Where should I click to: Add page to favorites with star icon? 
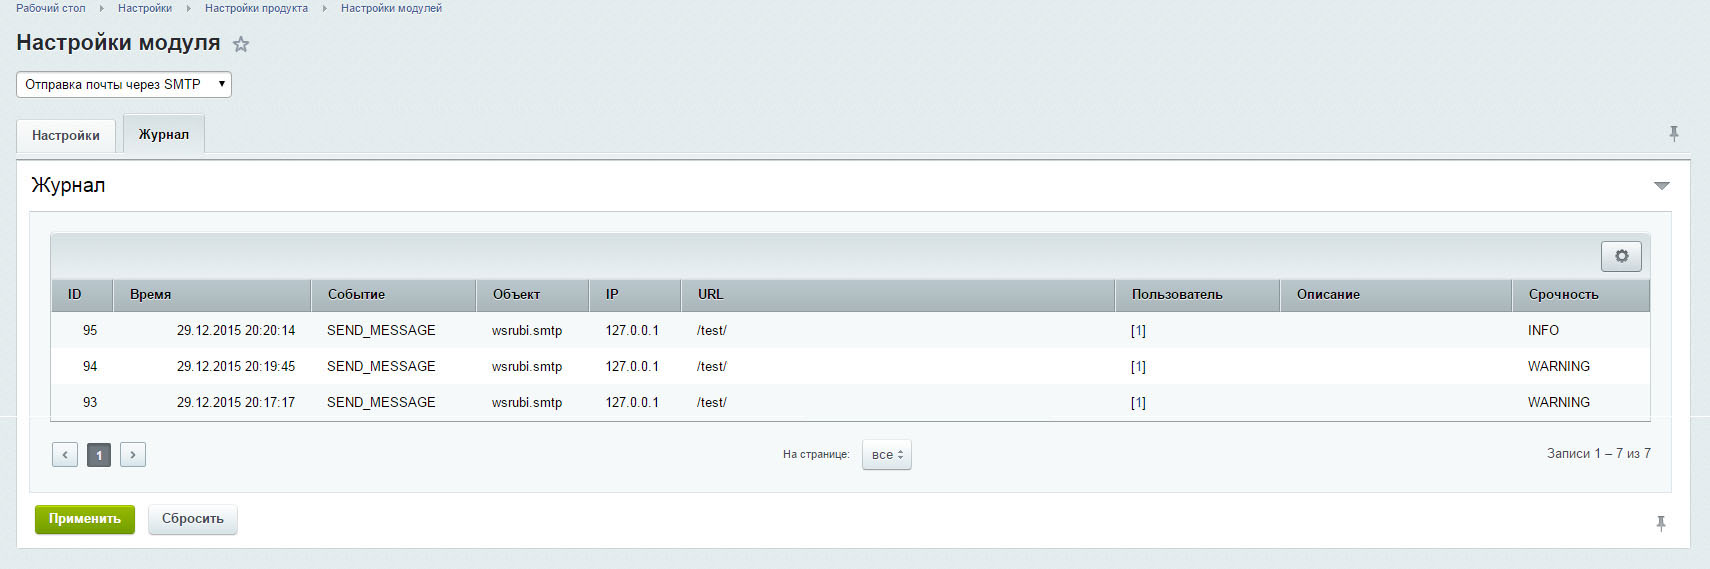point(241,44)
